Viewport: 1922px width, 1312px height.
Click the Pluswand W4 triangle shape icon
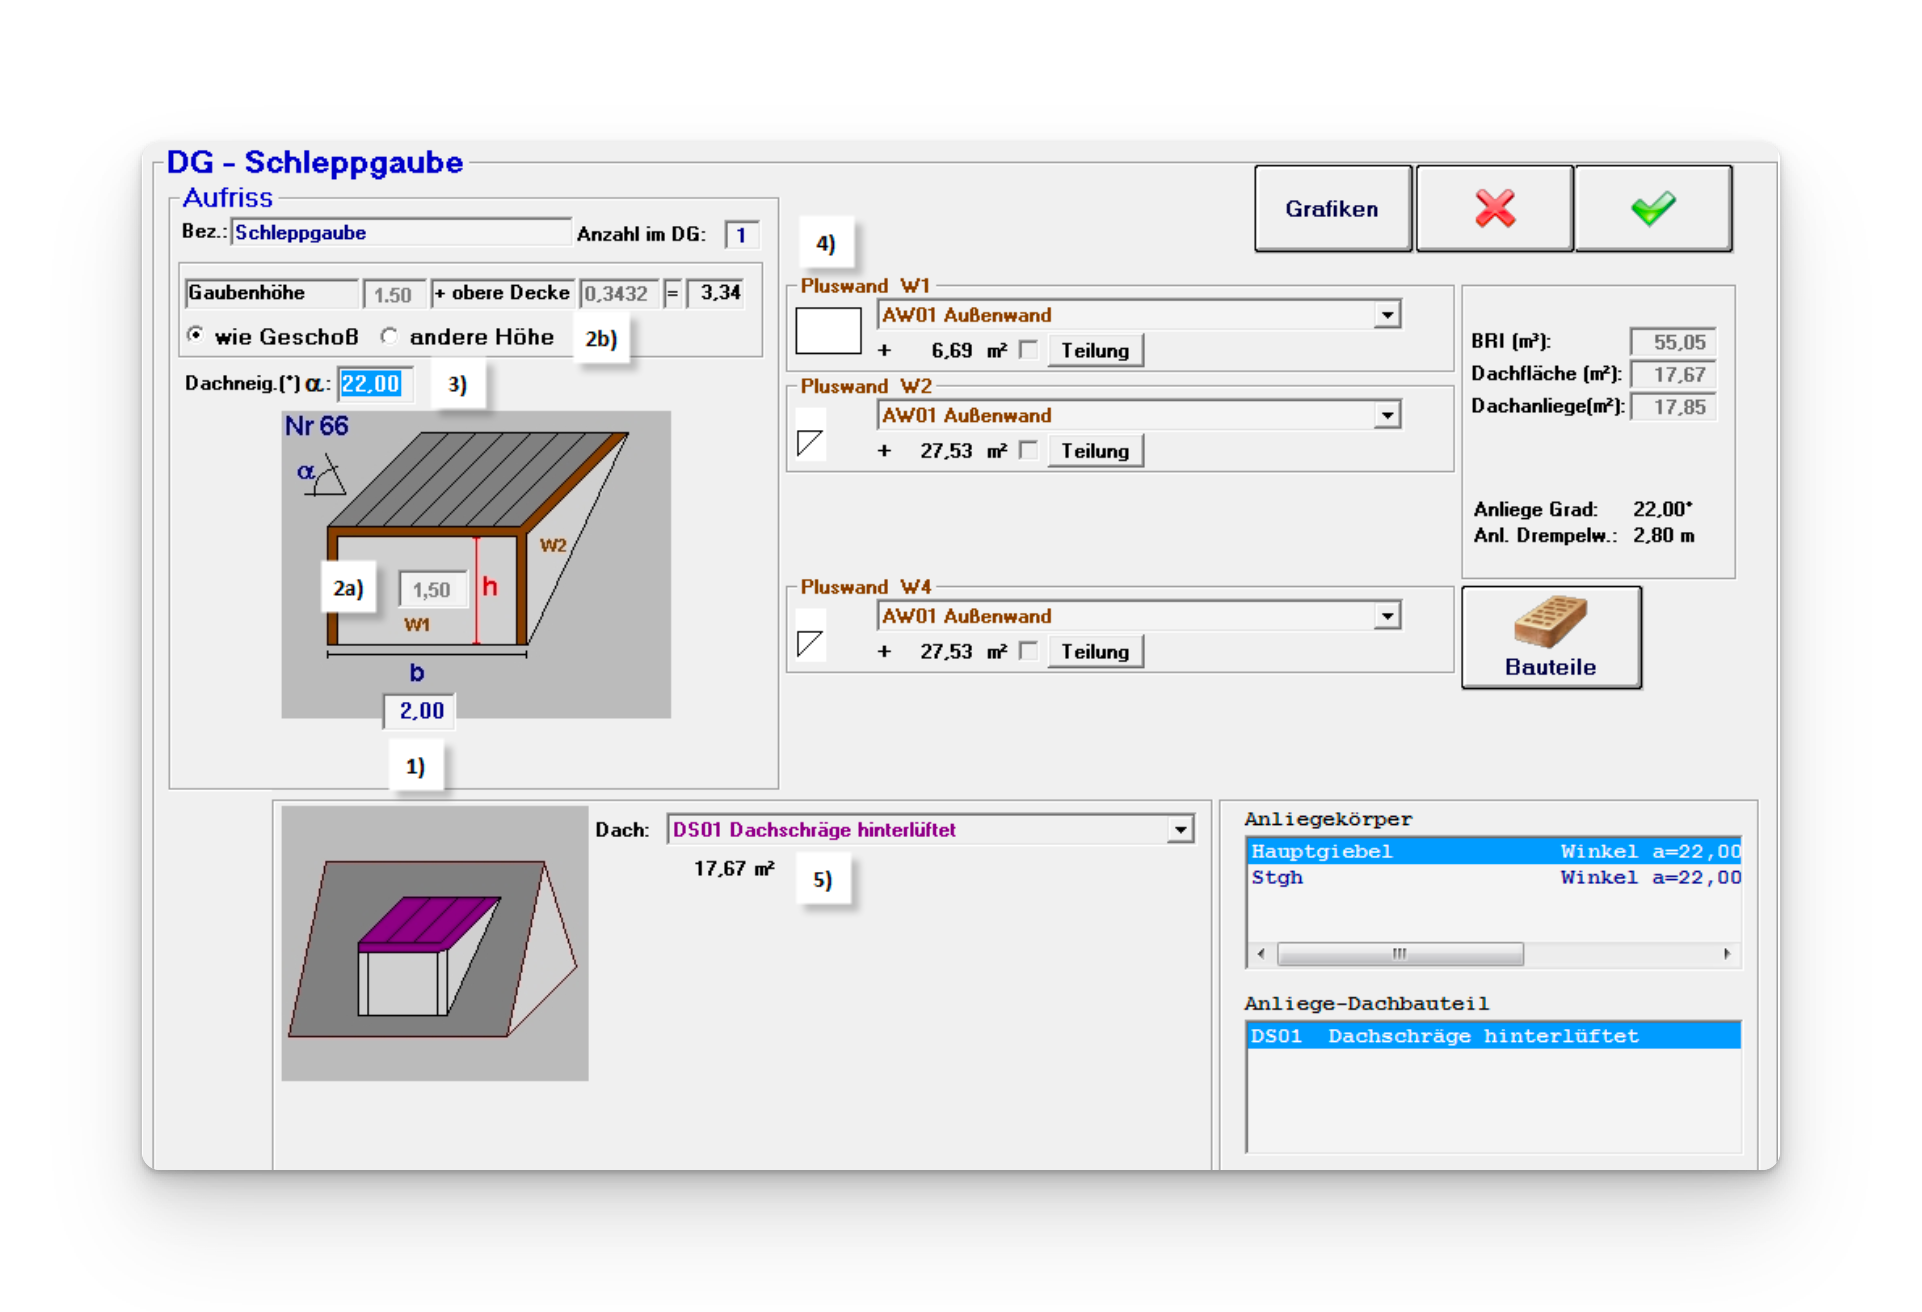[810, 642]
